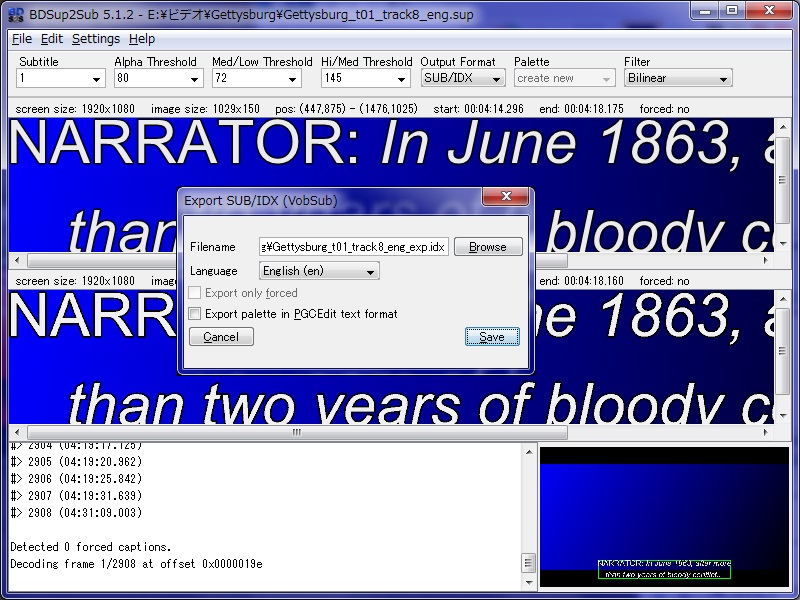The width and height of the screenshot is (800, 600).
Task: Close the Export SUB/IDX dialog
Action: tap(506, 197)
